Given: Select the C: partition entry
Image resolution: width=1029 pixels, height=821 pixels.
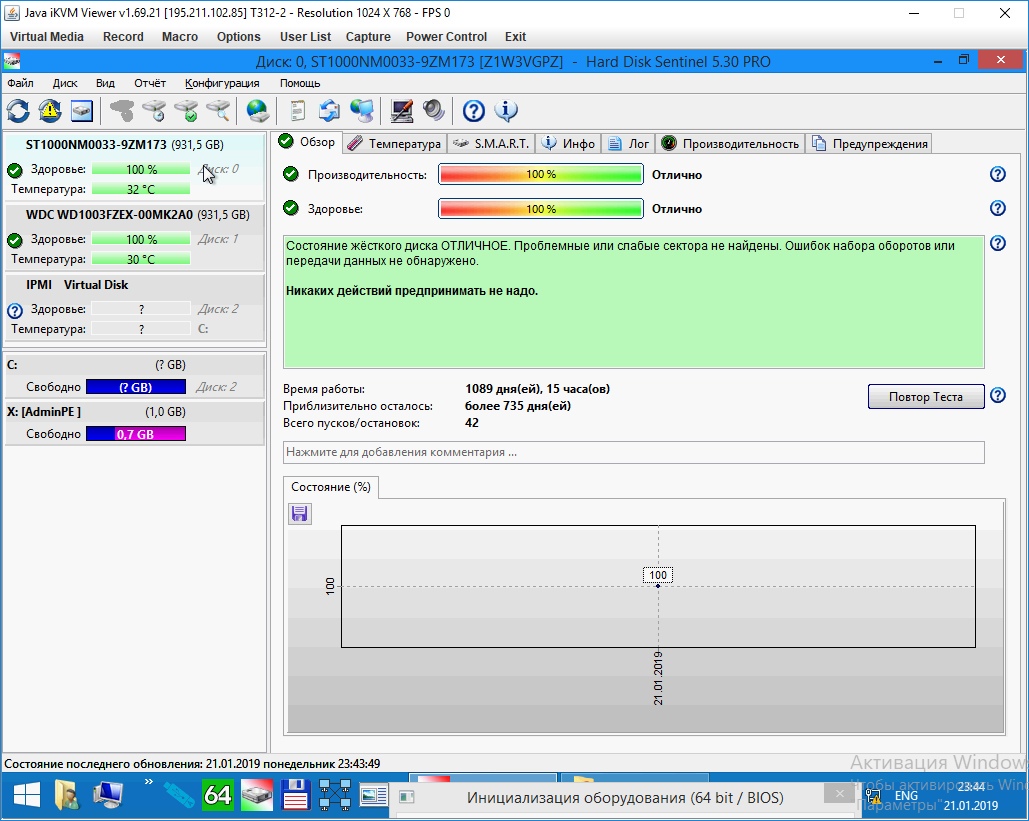Looking at the screenshot, I should click(134, 375).
